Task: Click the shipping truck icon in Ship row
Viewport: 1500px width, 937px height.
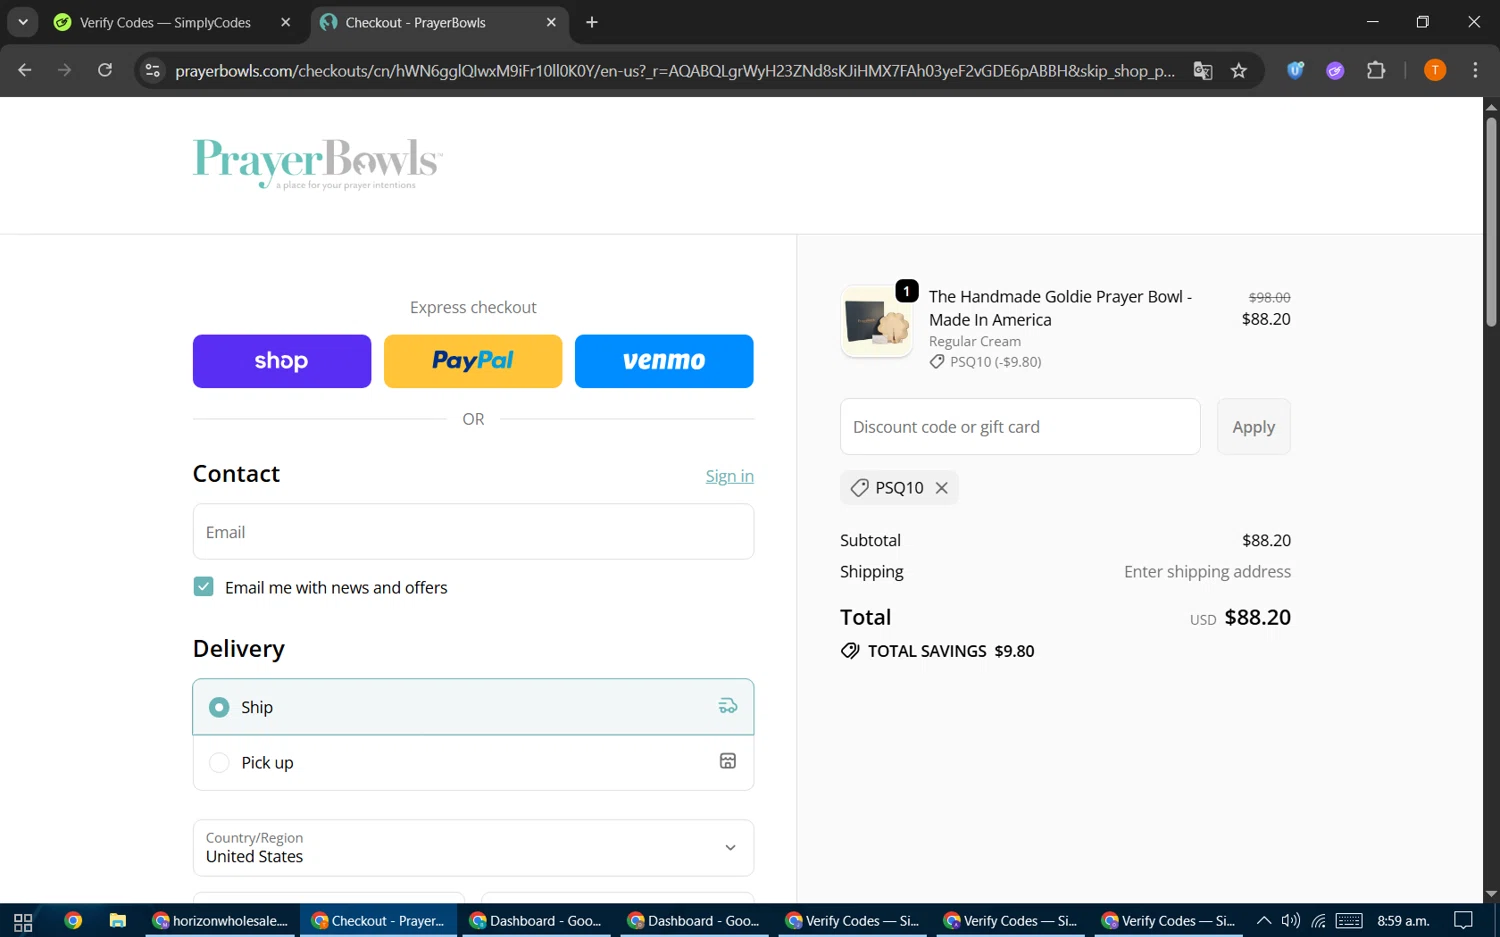Action: (x=728, y=706)
